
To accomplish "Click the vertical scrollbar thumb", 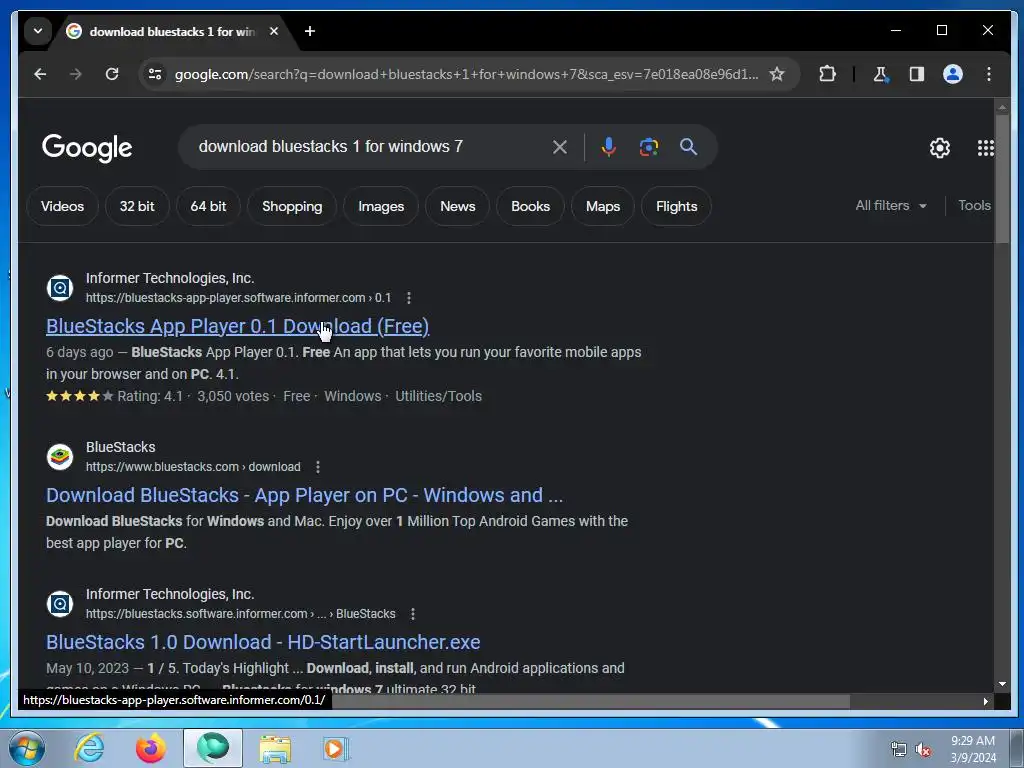I will 1002,180.
